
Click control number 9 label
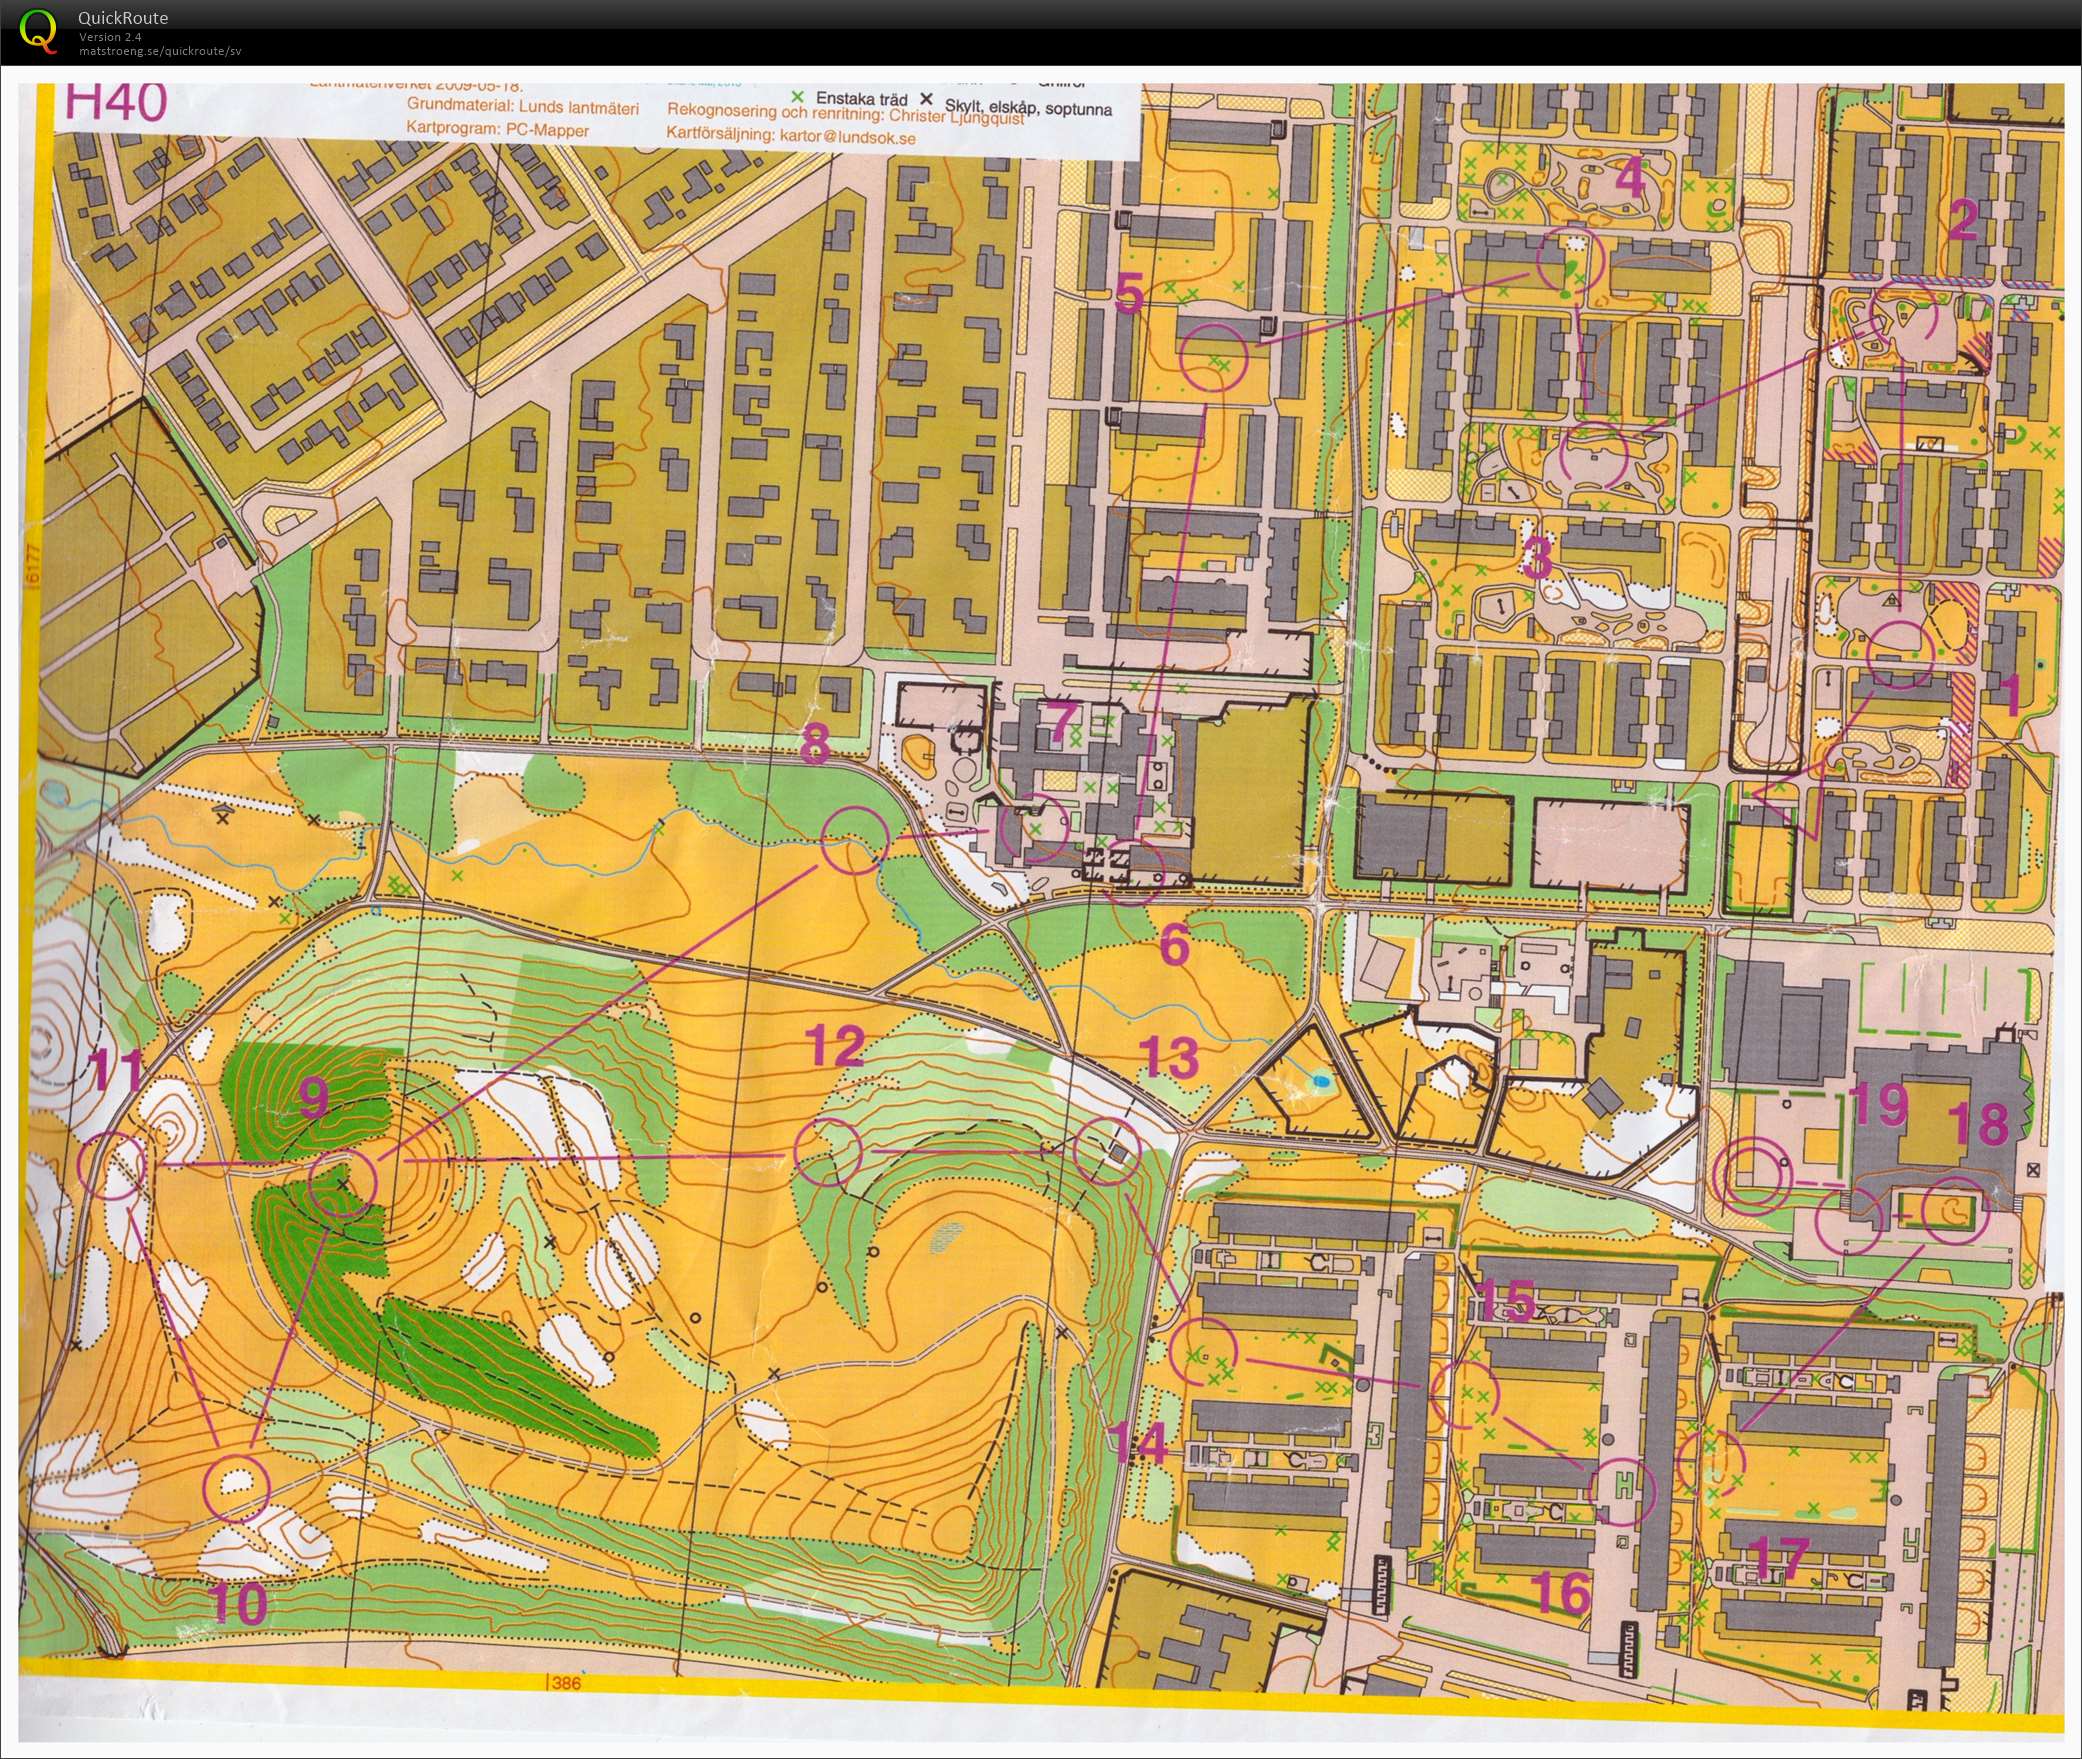click(x=313, y=1097)
